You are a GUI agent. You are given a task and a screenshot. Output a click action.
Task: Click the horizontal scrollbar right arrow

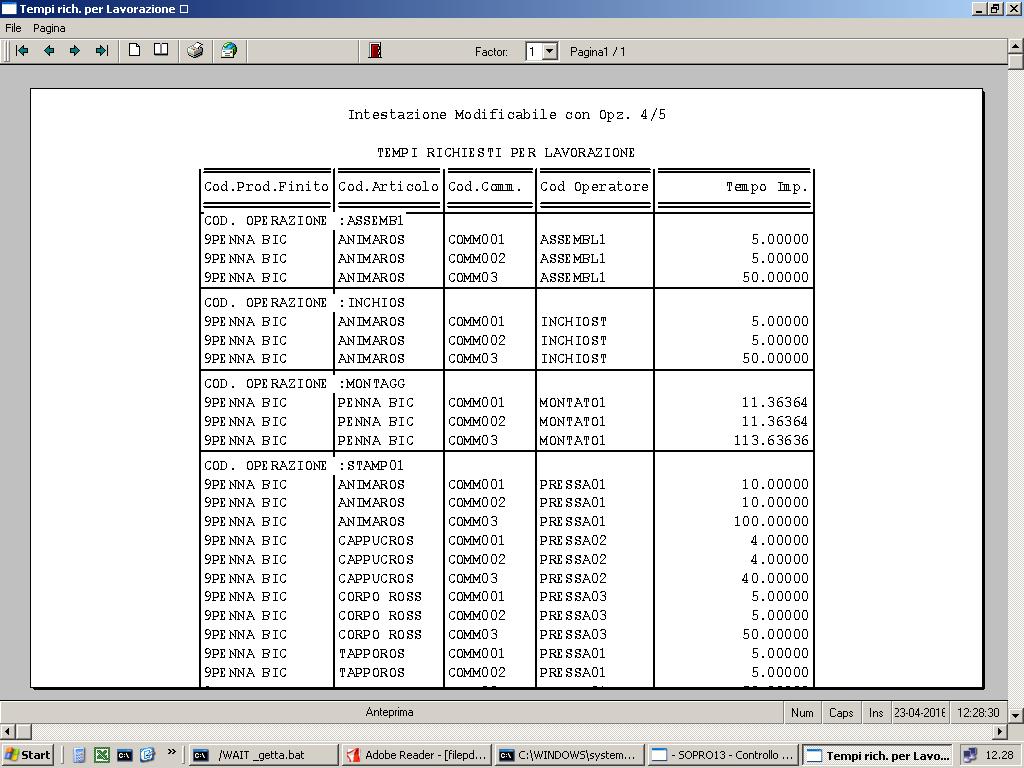pos(1000,731)
